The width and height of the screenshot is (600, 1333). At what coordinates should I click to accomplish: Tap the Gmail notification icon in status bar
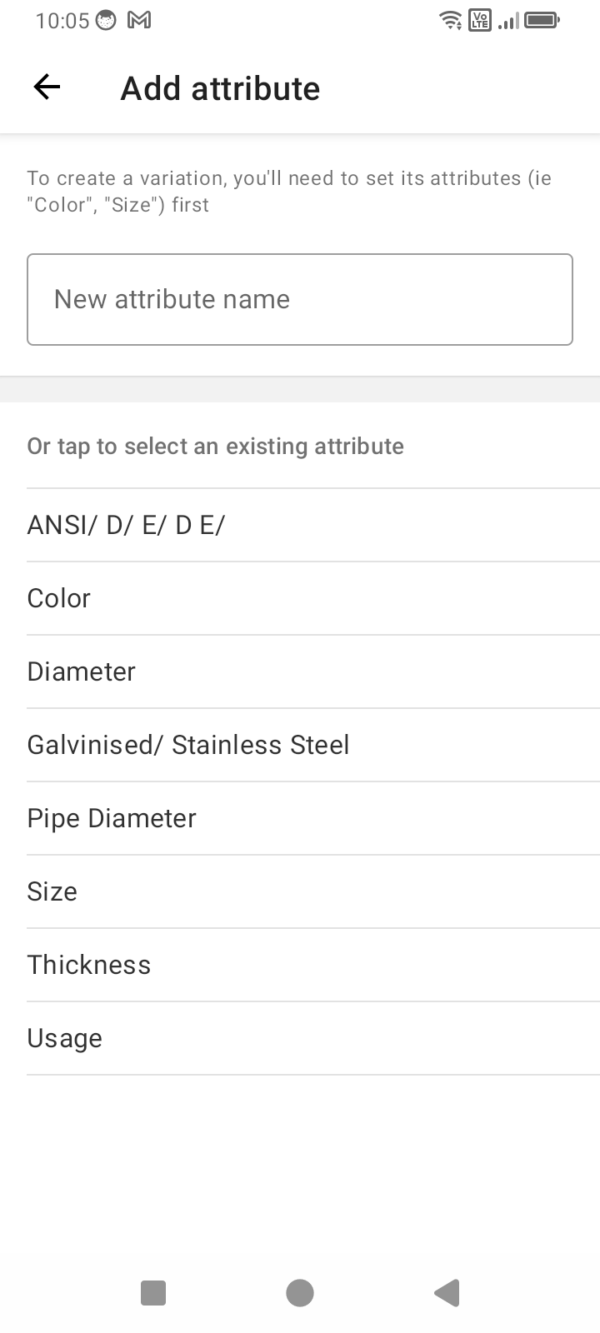pyautogui.click(x=139, y=20)
